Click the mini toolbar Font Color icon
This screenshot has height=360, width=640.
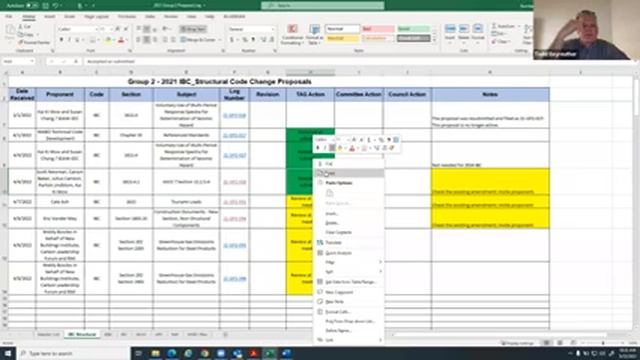352,148
